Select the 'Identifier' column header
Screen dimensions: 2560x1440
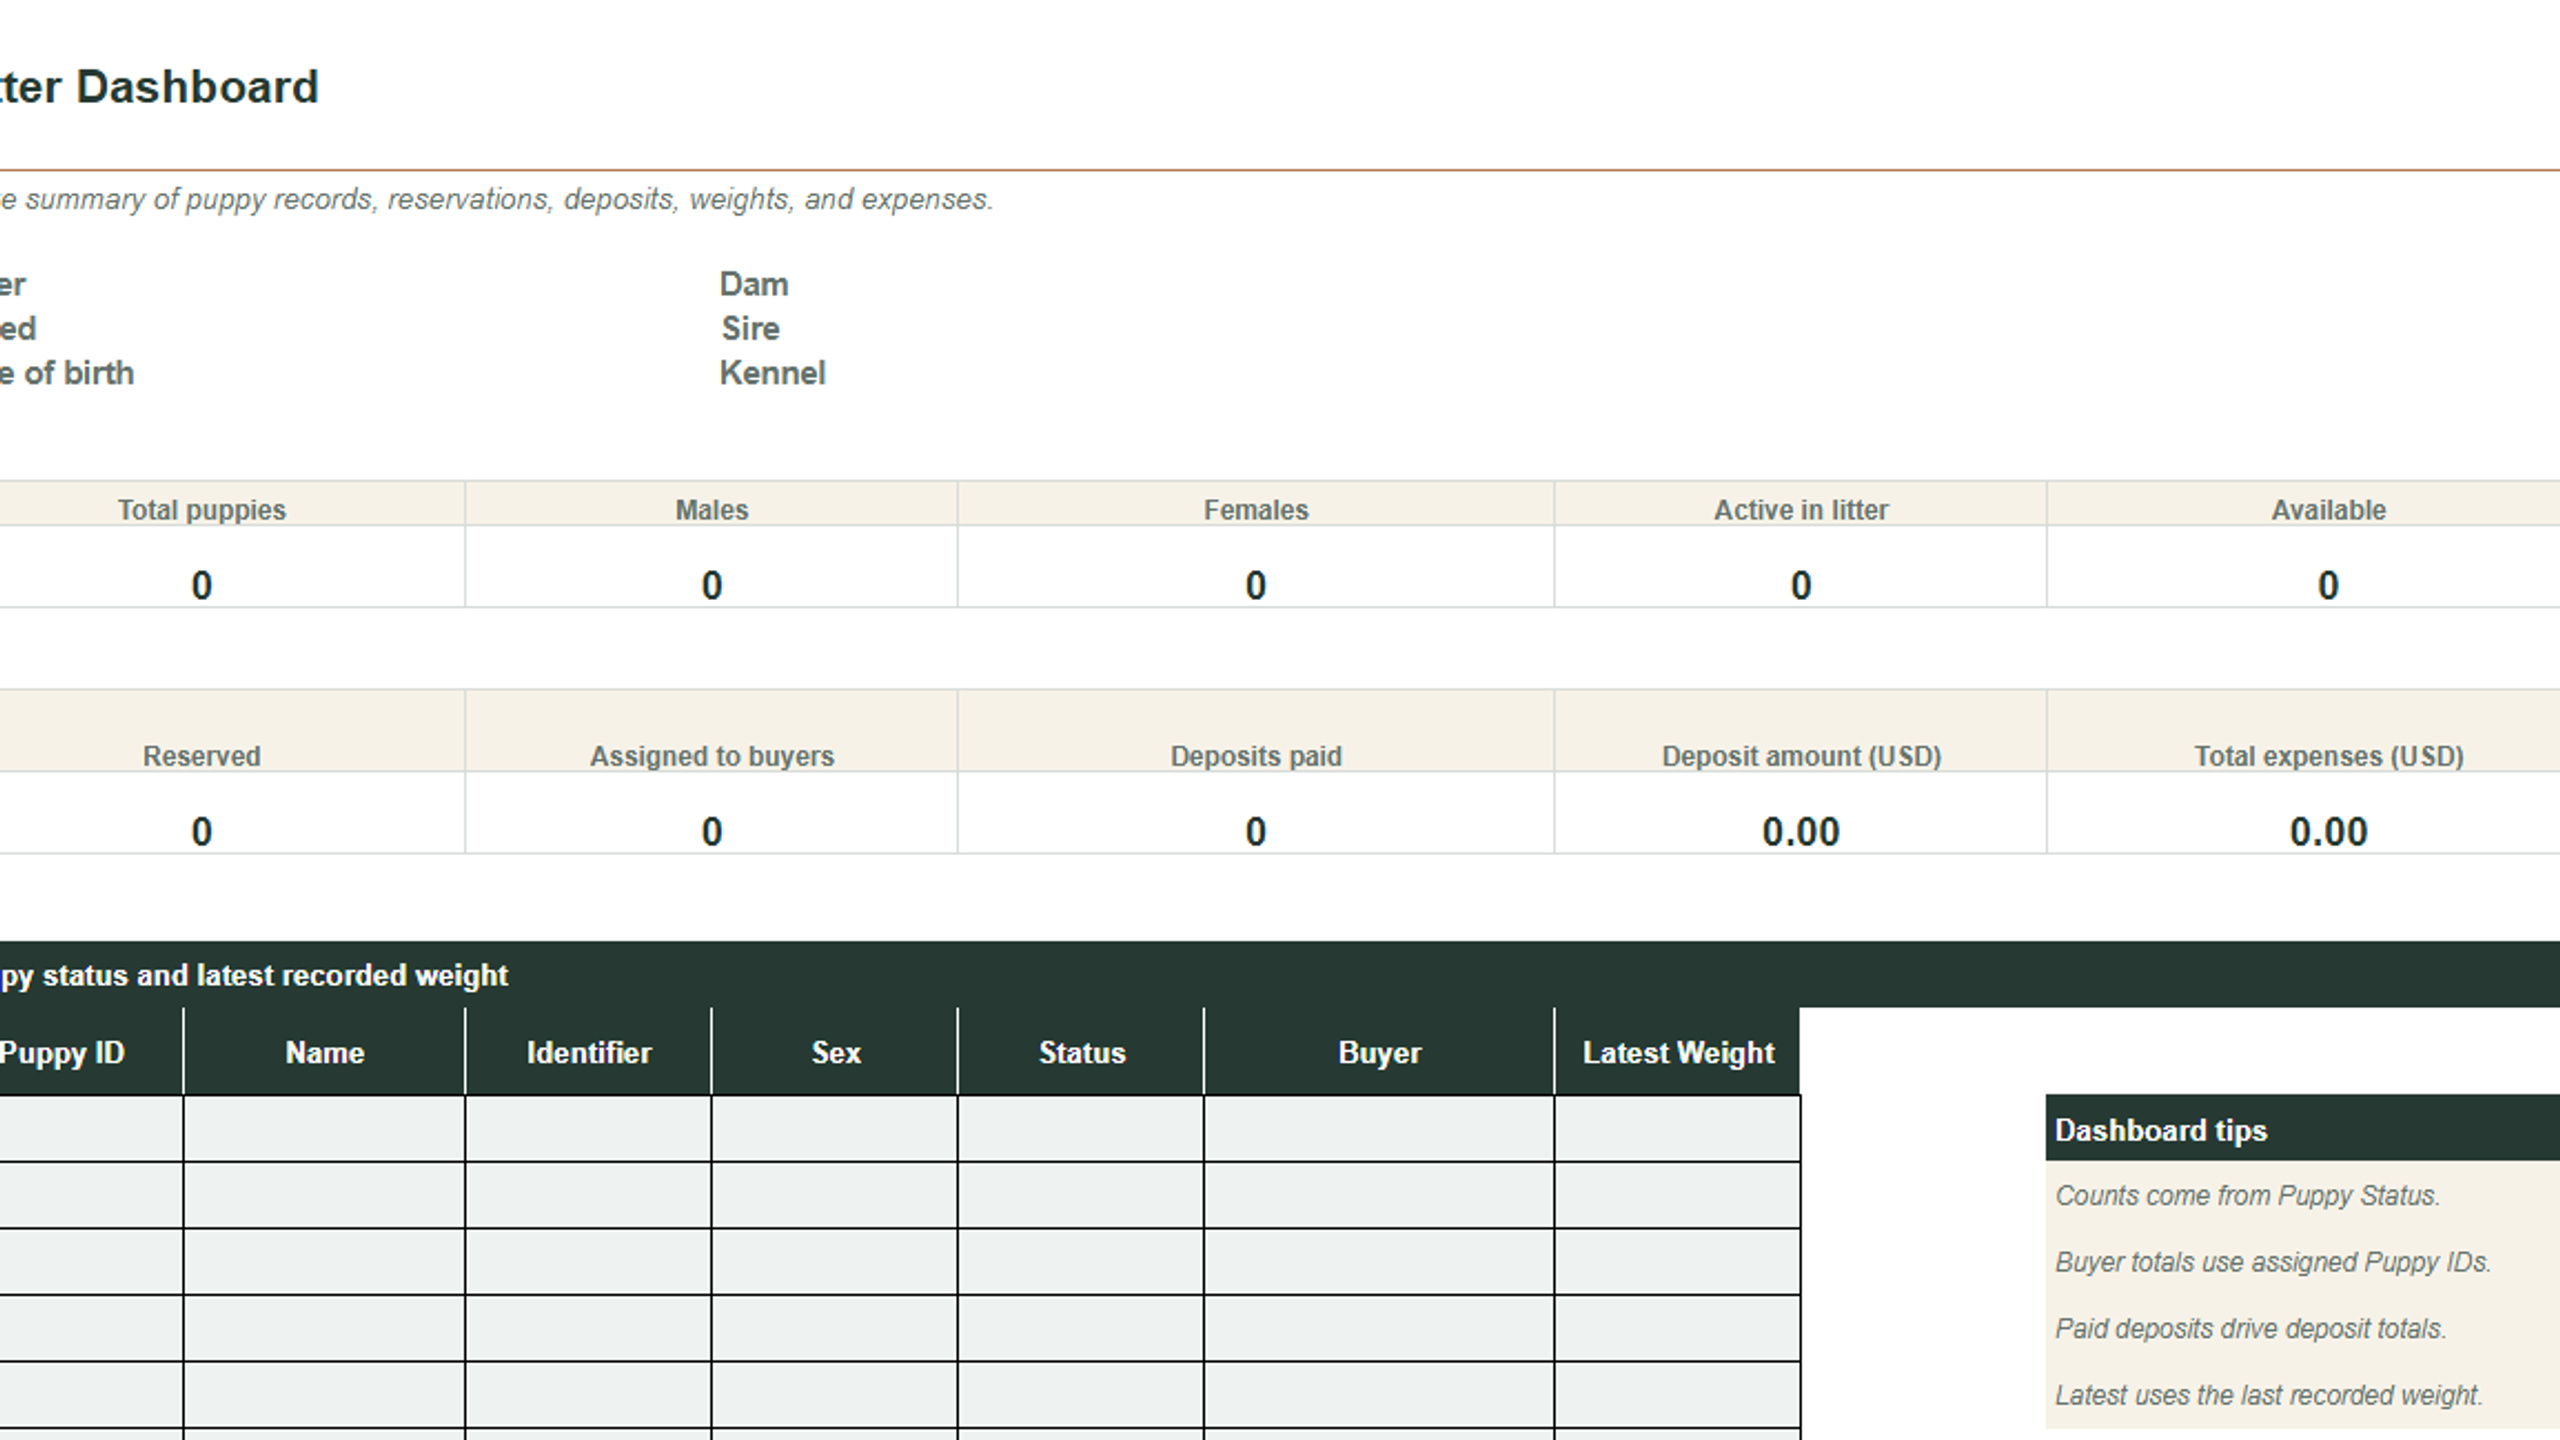[588, 1052]
